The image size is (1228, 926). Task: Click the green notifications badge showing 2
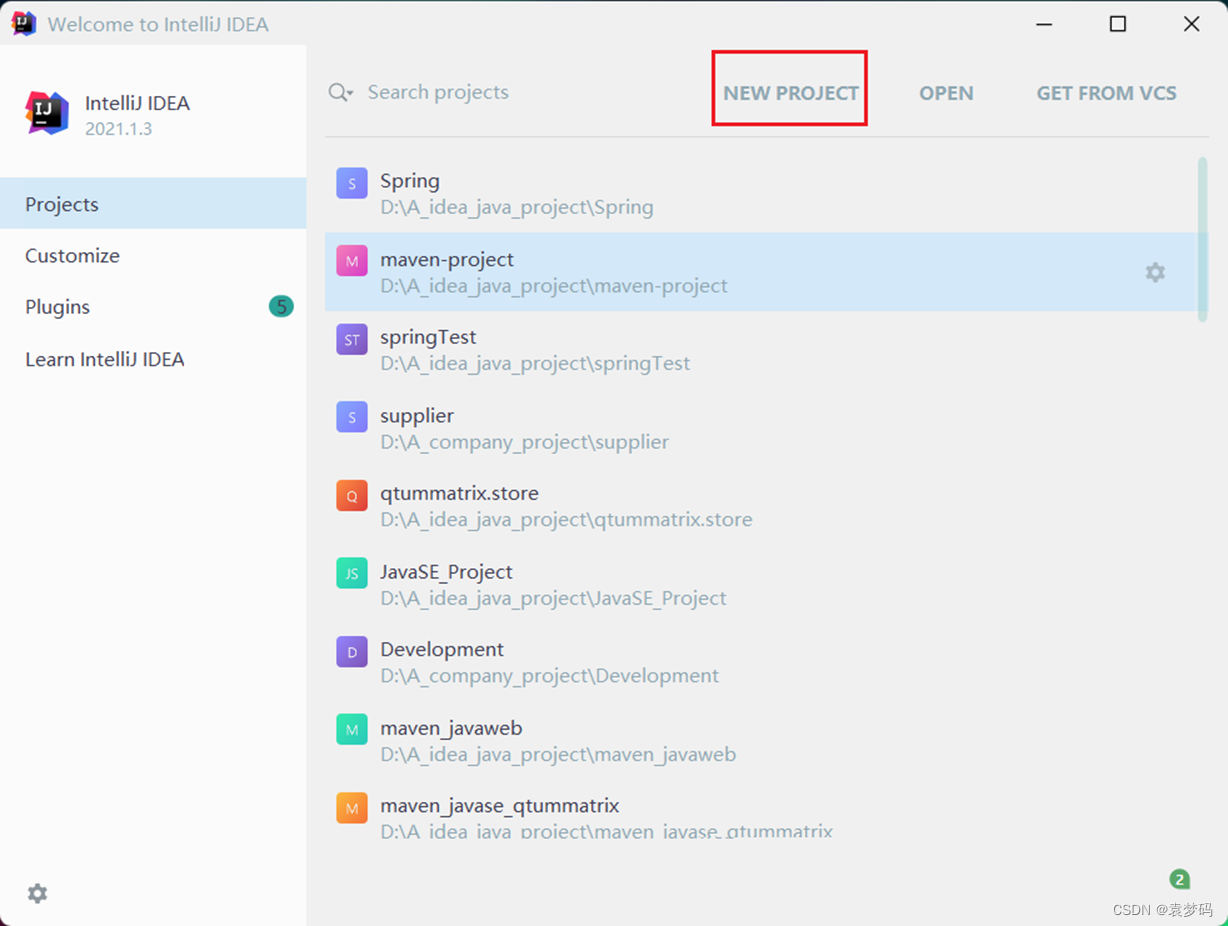(1180, 879)
